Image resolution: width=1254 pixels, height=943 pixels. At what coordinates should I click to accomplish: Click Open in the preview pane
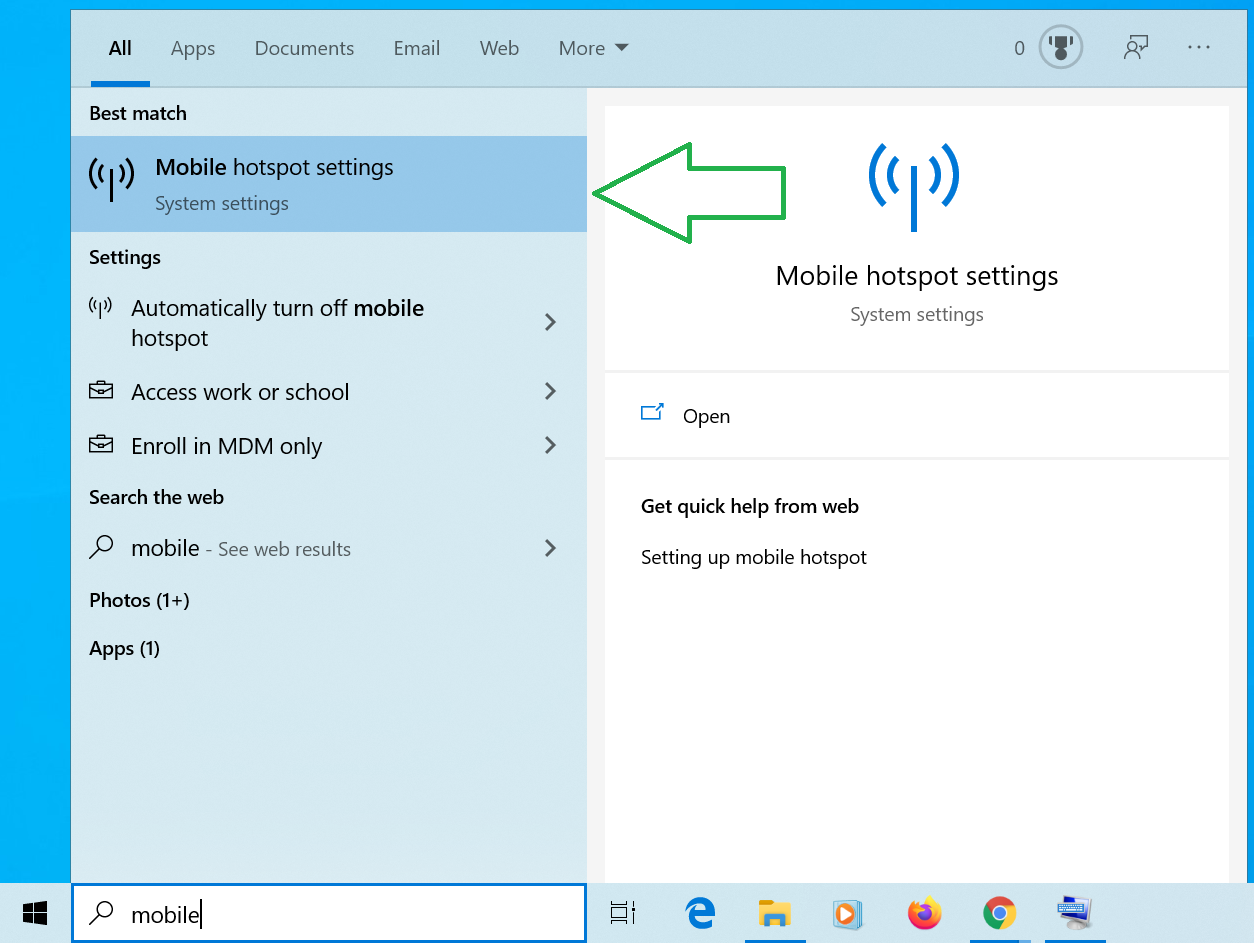706,416
